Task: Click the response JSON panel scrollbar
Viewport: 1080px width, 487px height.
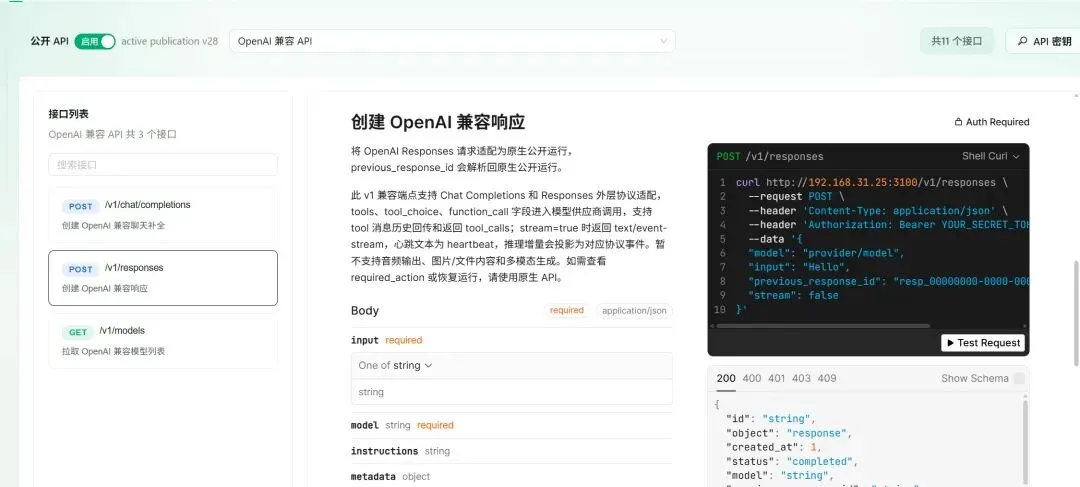Action: pos(1024,441)
